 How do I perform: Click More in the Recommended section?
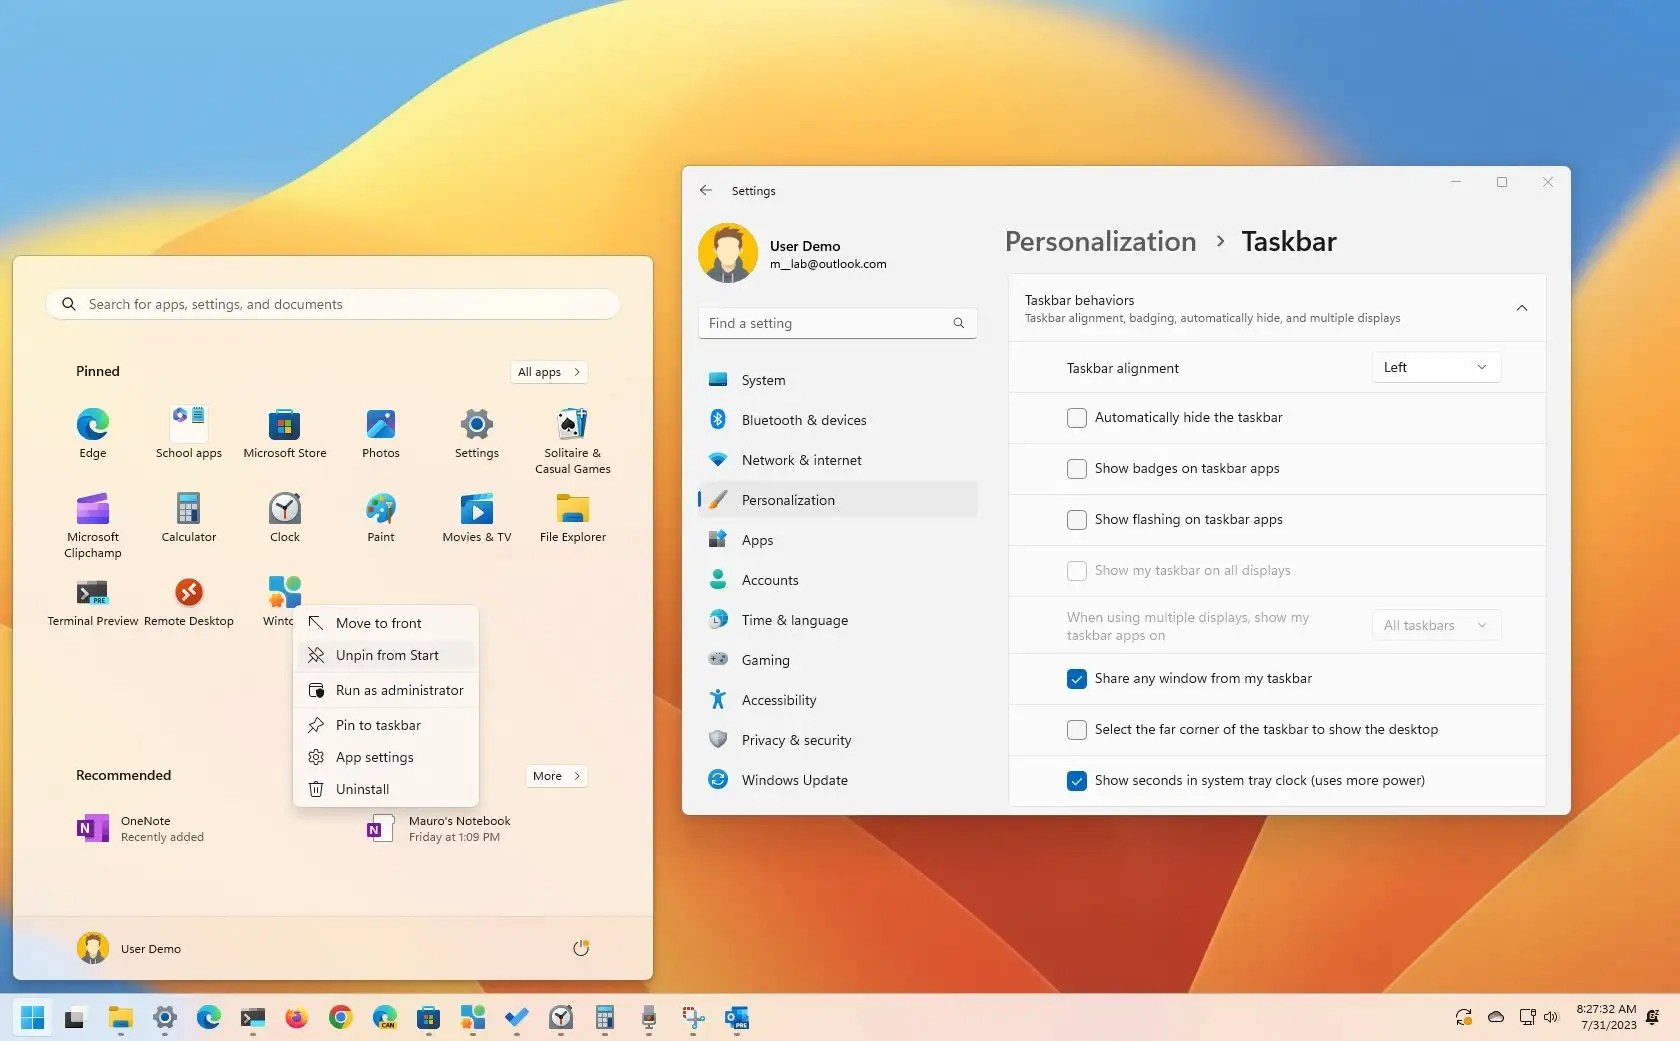click(555, 775)
